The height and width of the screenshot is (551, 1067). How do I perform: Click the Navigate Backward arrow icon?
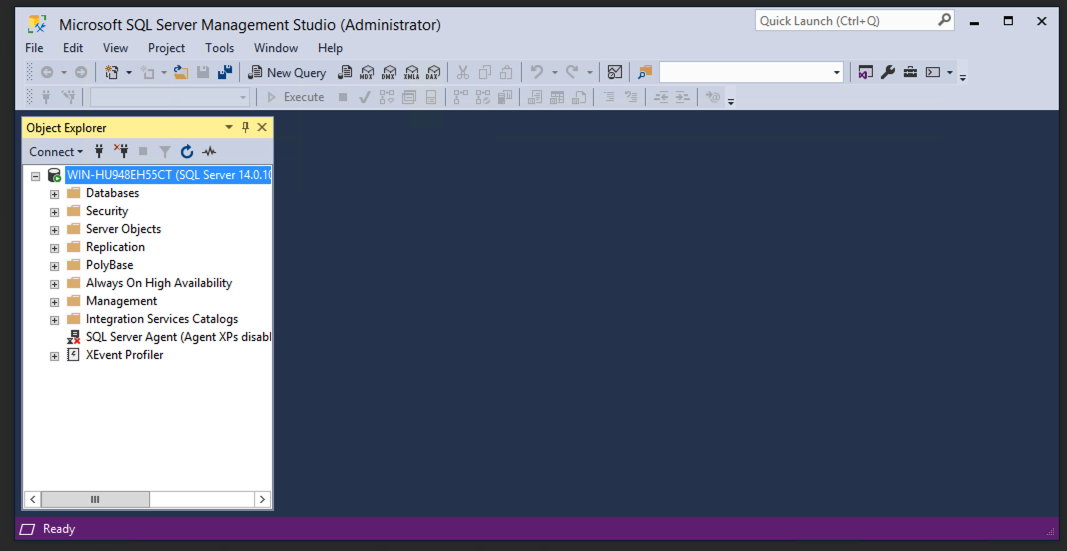click(x=47, y=72)
